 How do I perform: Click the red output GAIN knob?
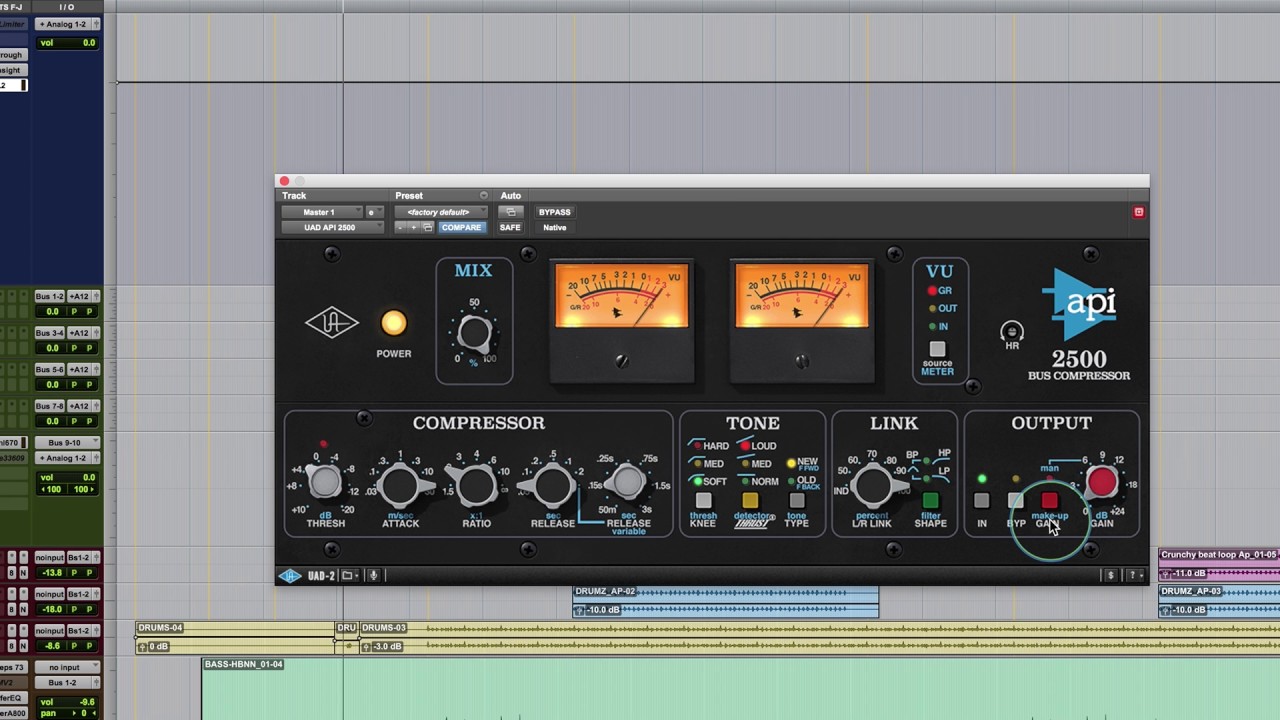tap(1102, 483)
